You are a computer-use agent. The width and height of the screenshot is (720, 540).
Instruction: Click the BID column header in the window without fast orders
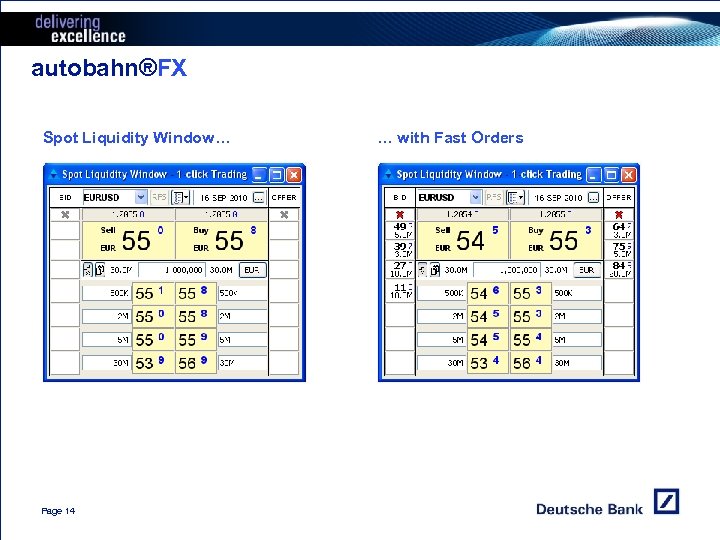point(65,197)
